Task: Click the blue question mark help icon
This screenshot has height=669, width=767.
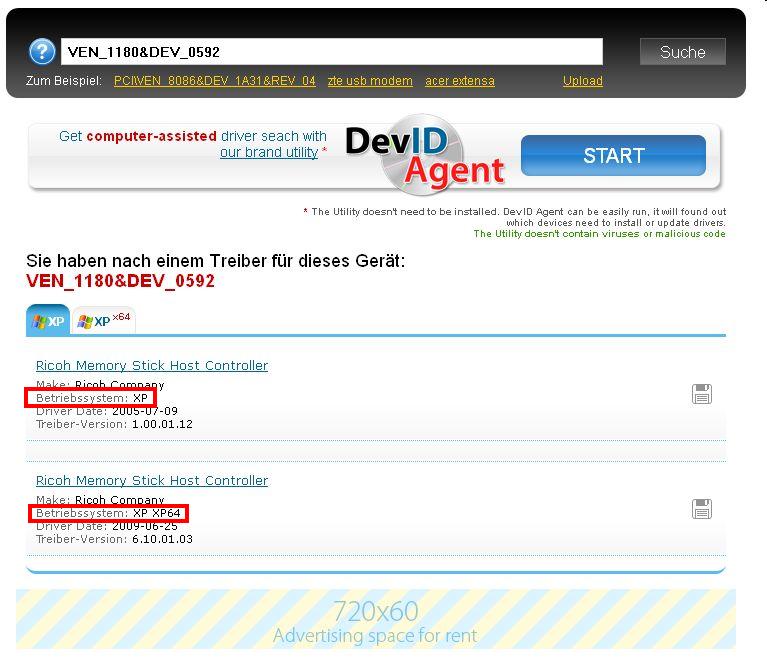Action: pos(42,51)
